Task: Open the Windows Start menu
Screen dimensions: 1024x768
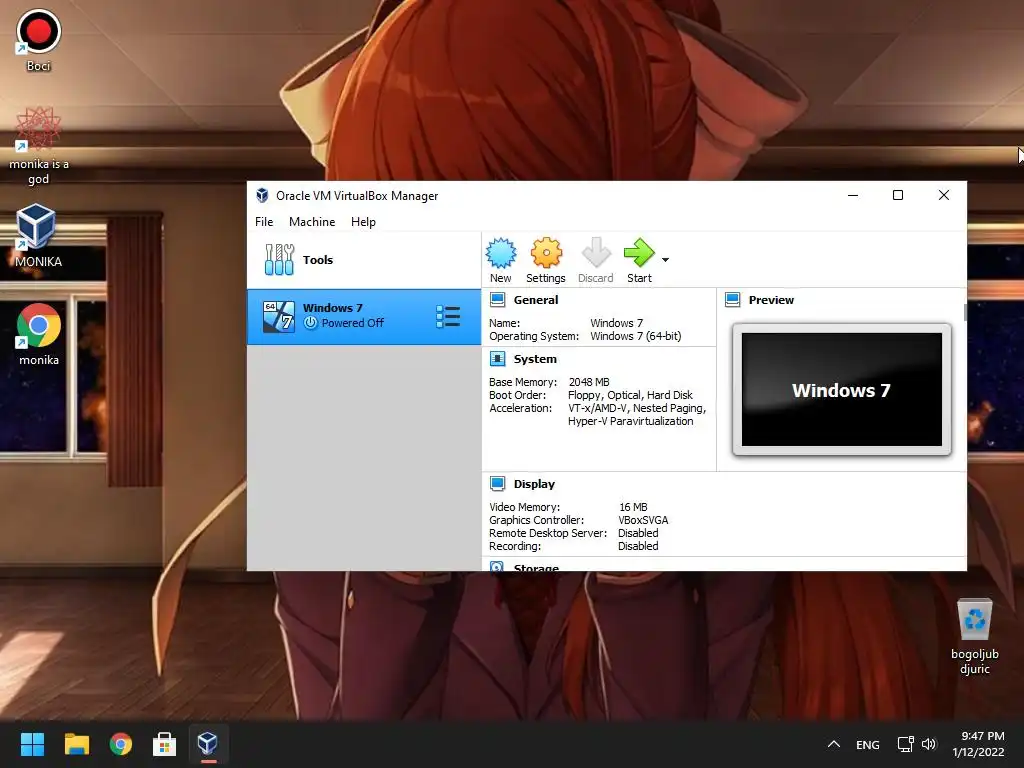Action: [x=32, y=744]
